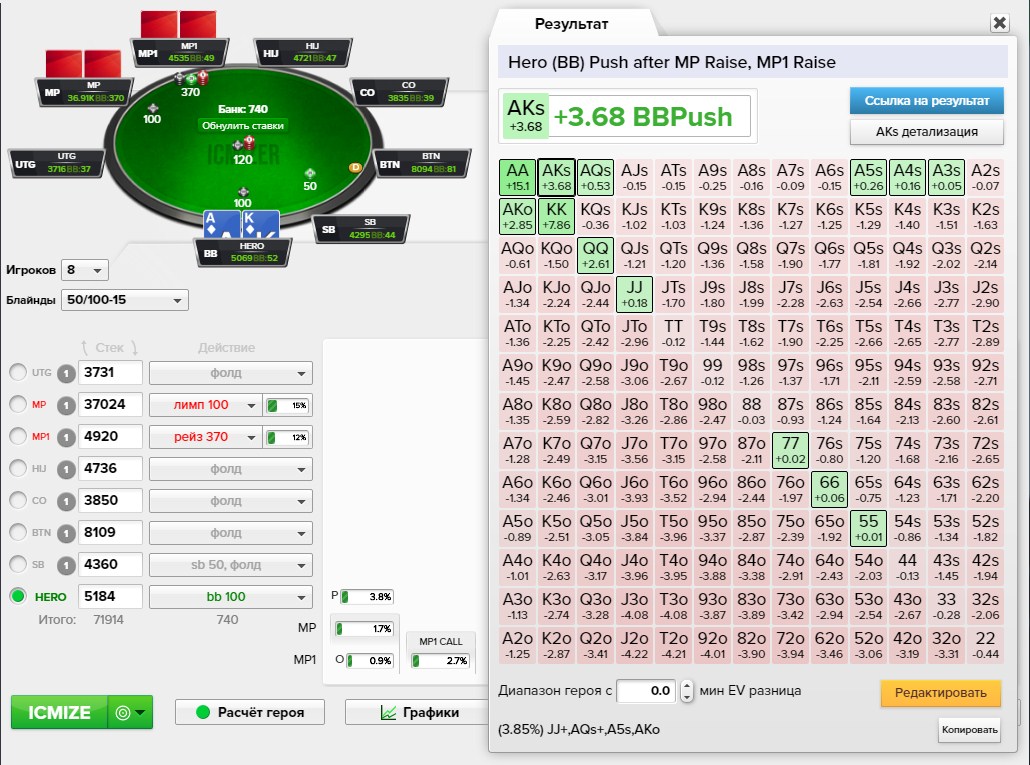Open BTN action dropdown

pyautogui.click(x=231, y=533)
